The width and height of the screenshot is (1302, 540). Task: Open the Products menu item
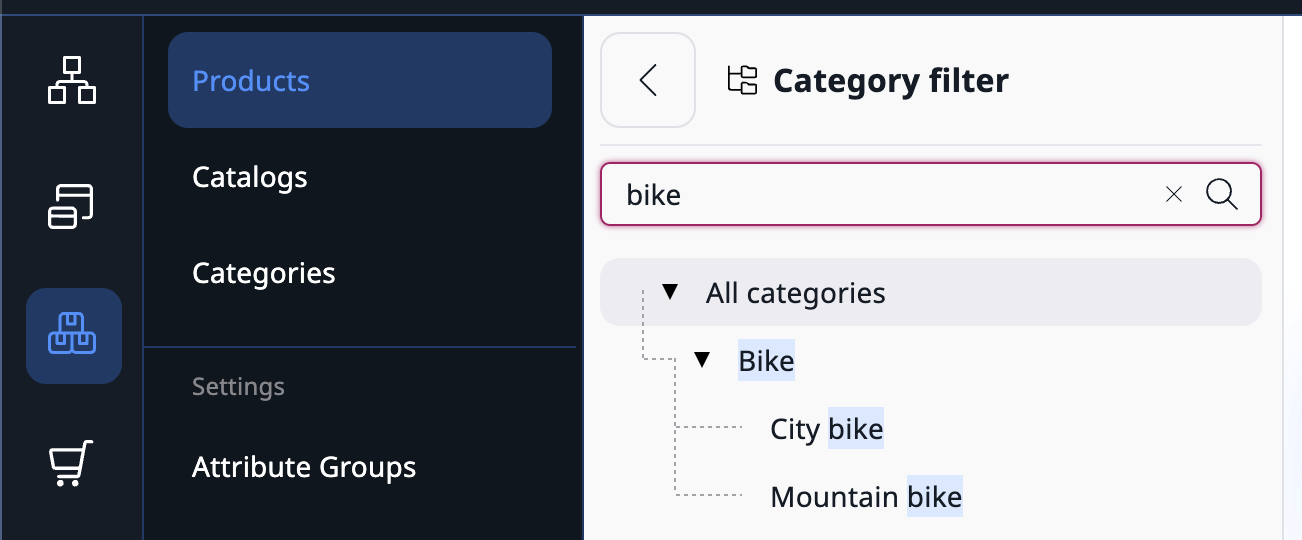tap(251, 81)
